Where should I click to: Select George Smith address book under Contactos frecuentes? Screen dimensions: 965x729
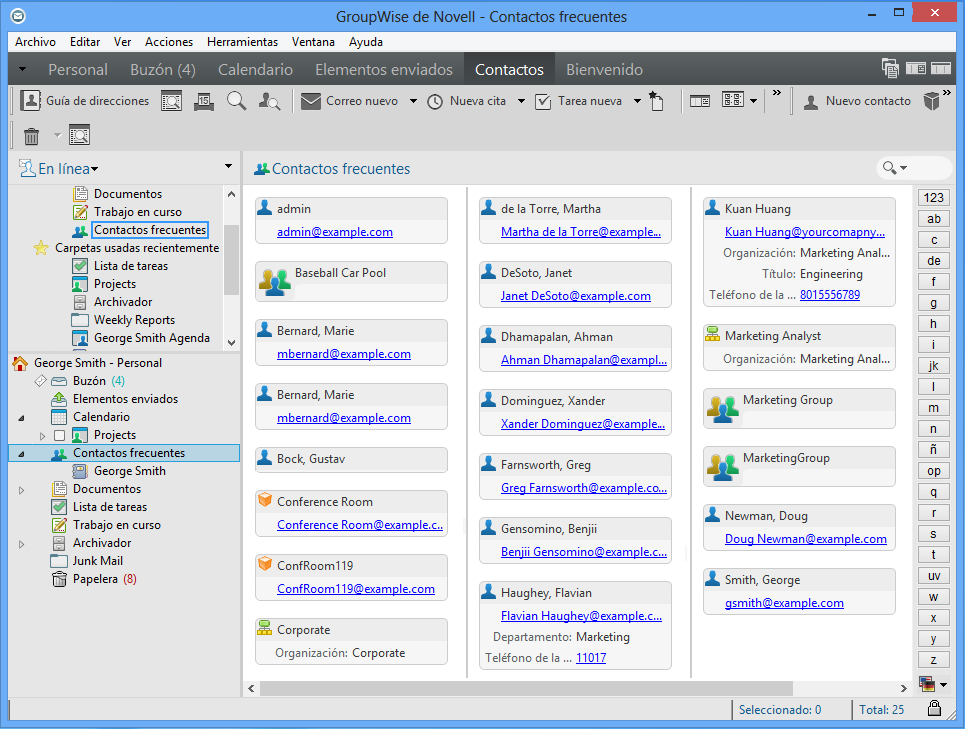tap(130, 471)
